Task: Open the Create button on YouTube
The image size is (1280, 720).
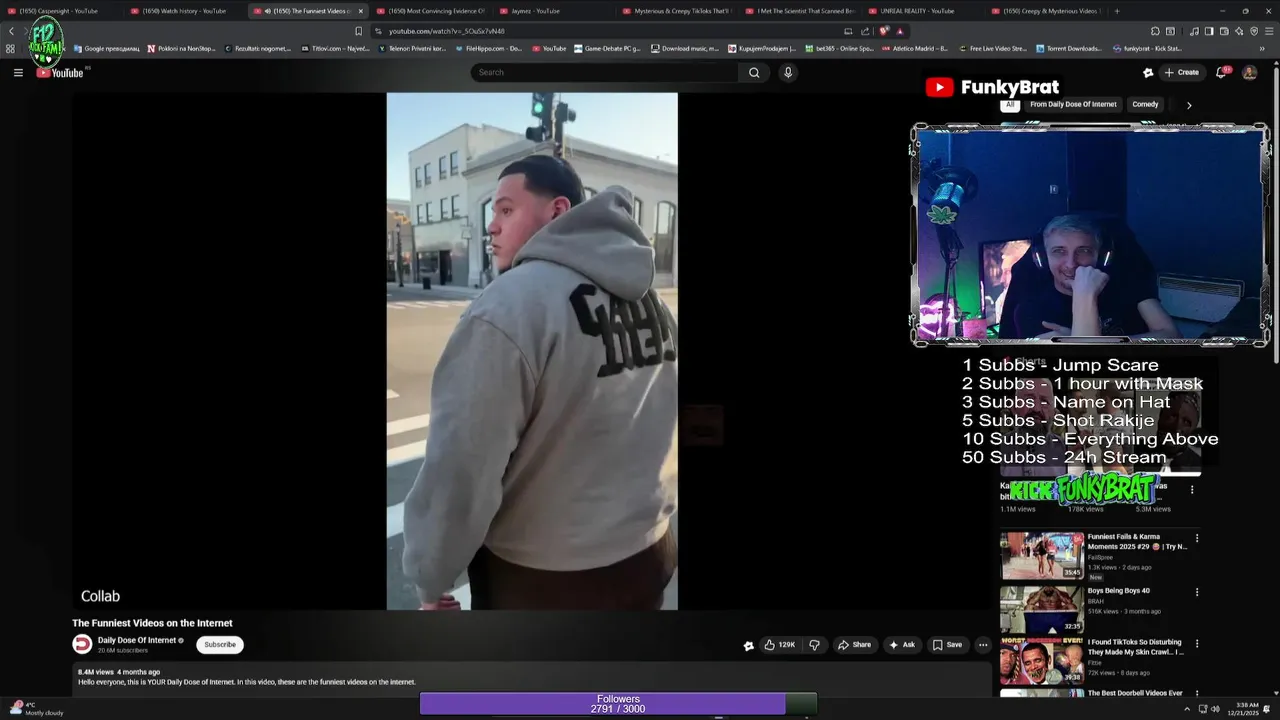Action: point(1182,72)
